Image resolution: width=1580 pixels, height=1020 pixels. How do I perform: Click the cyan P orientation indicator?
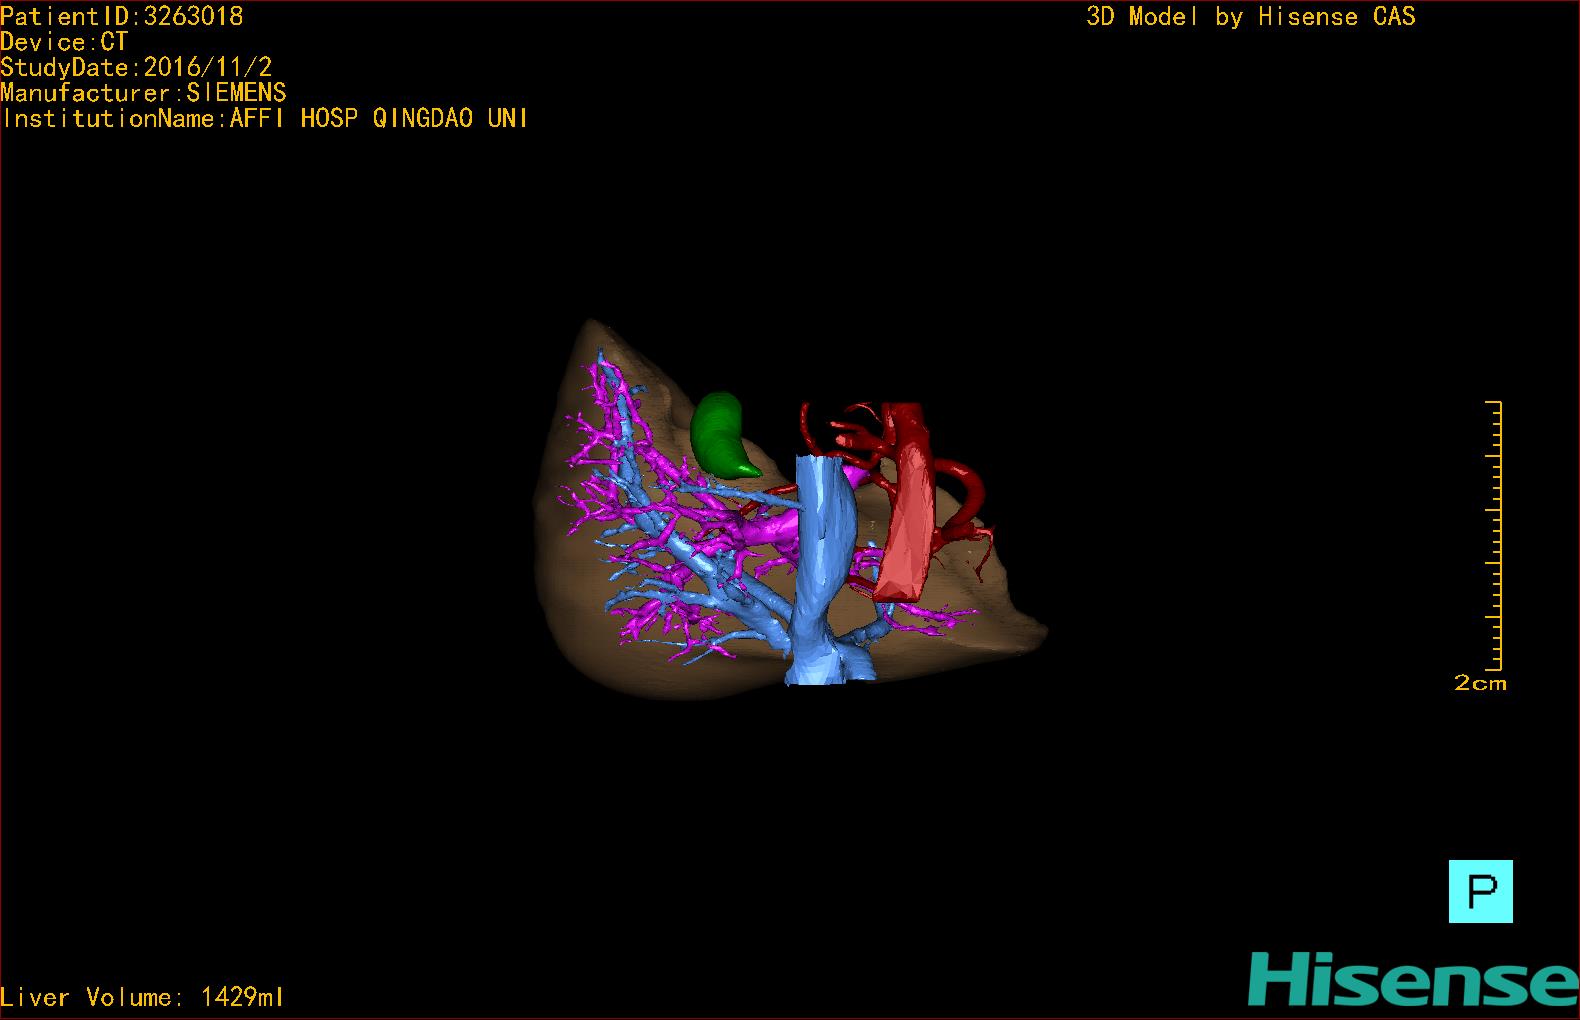point(1480,891)
